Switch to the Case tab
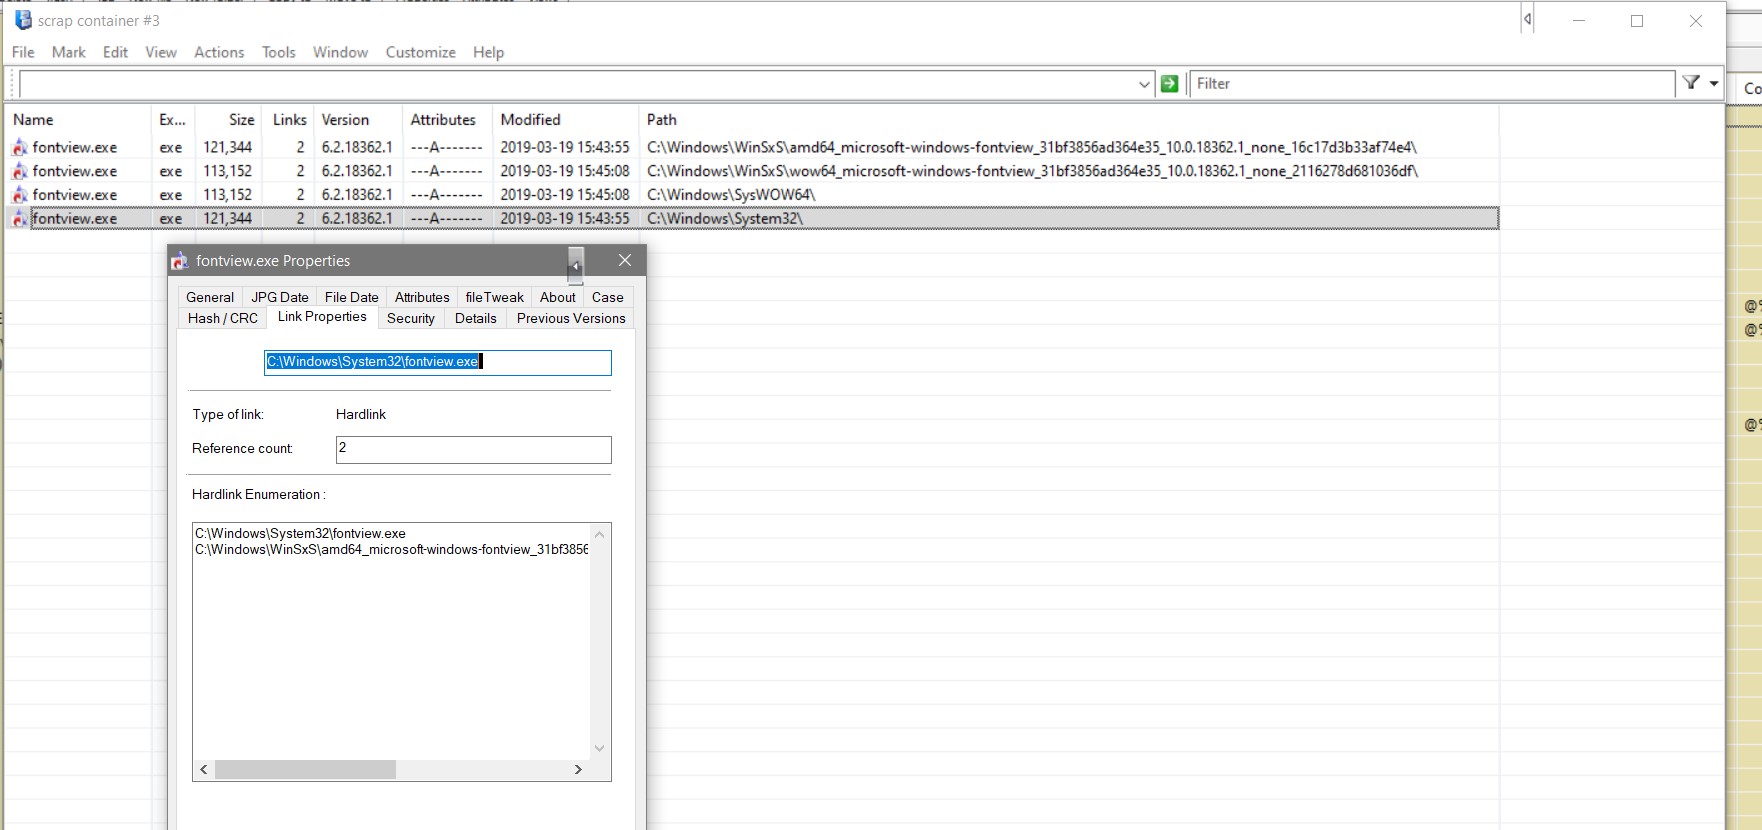 (x=608, y=297)
